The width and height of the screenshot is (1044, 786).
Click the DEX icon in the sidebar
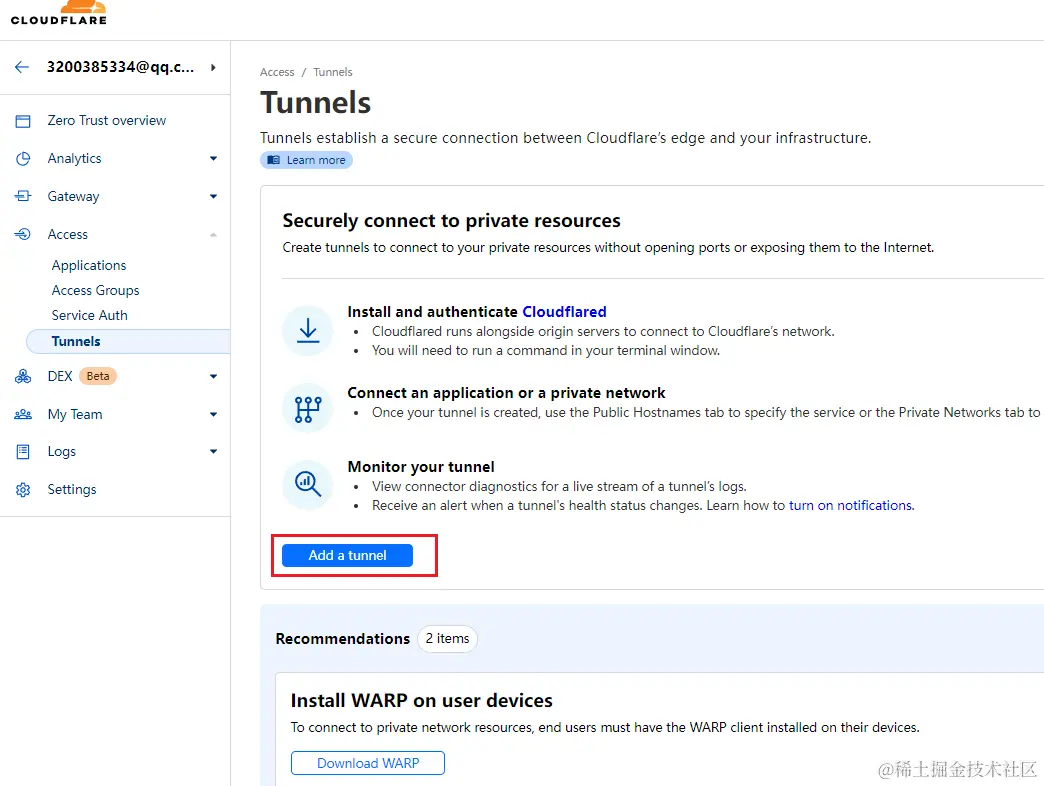[22, 376]
